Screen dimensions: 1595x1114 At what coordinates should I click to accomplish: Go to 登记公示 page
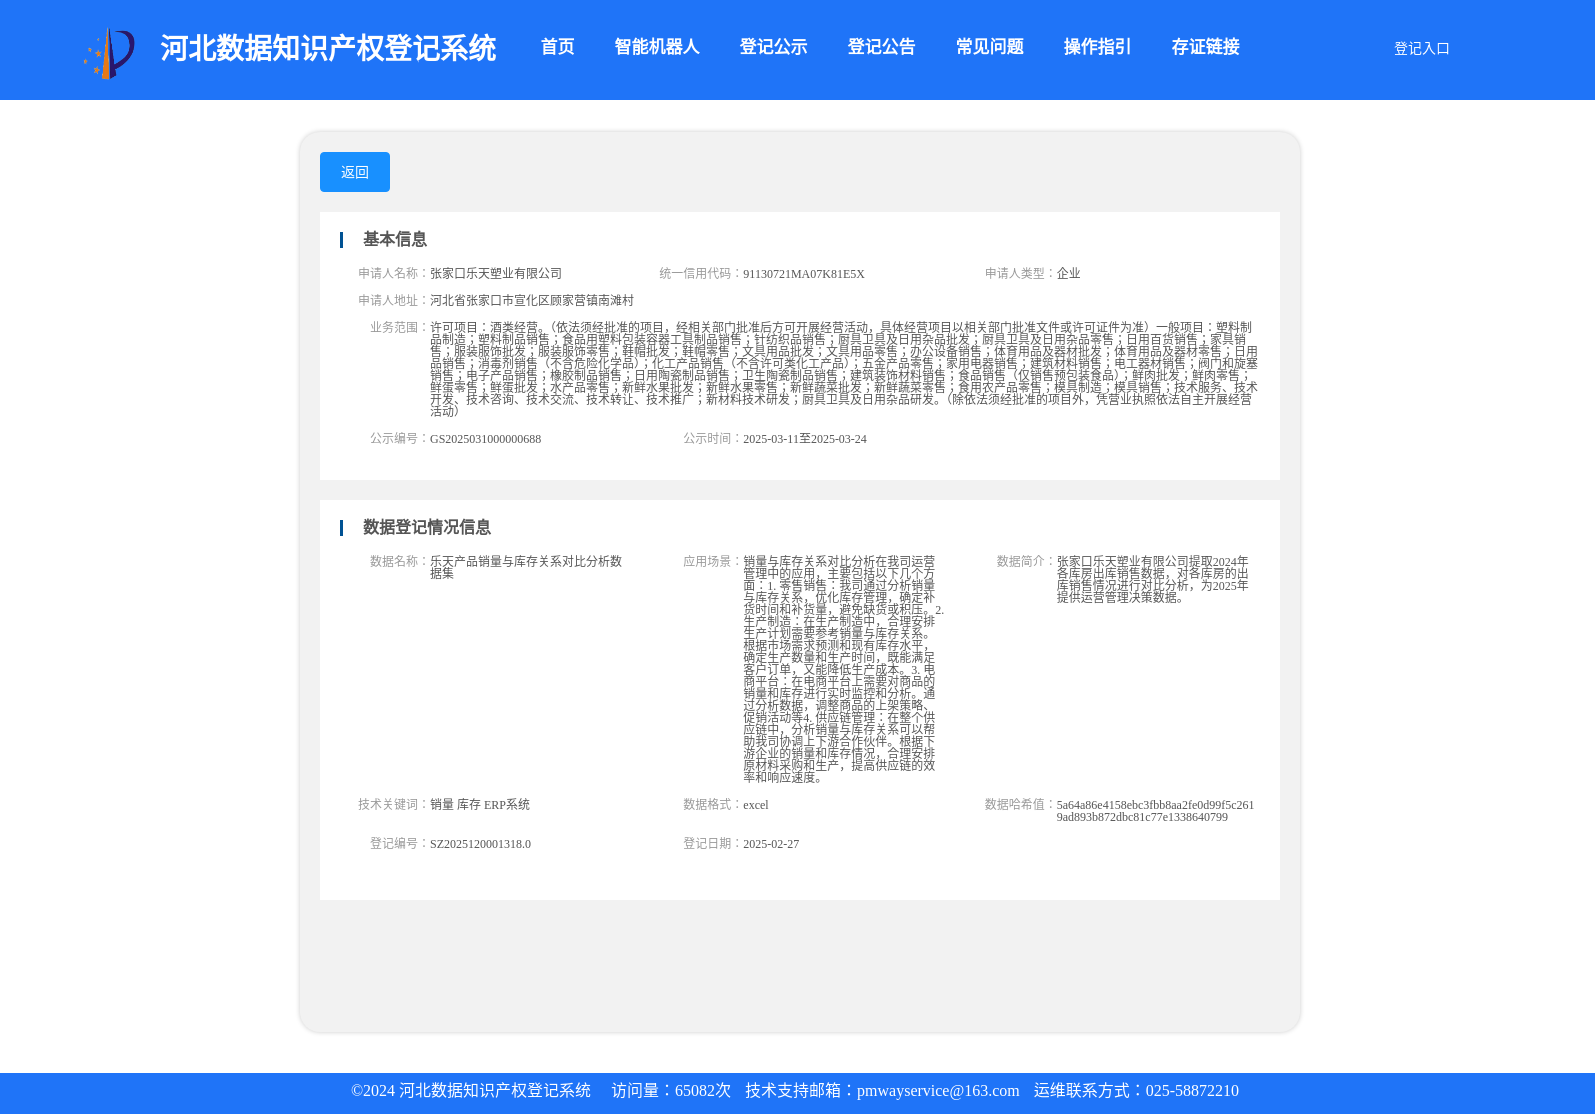pos(773,47)
